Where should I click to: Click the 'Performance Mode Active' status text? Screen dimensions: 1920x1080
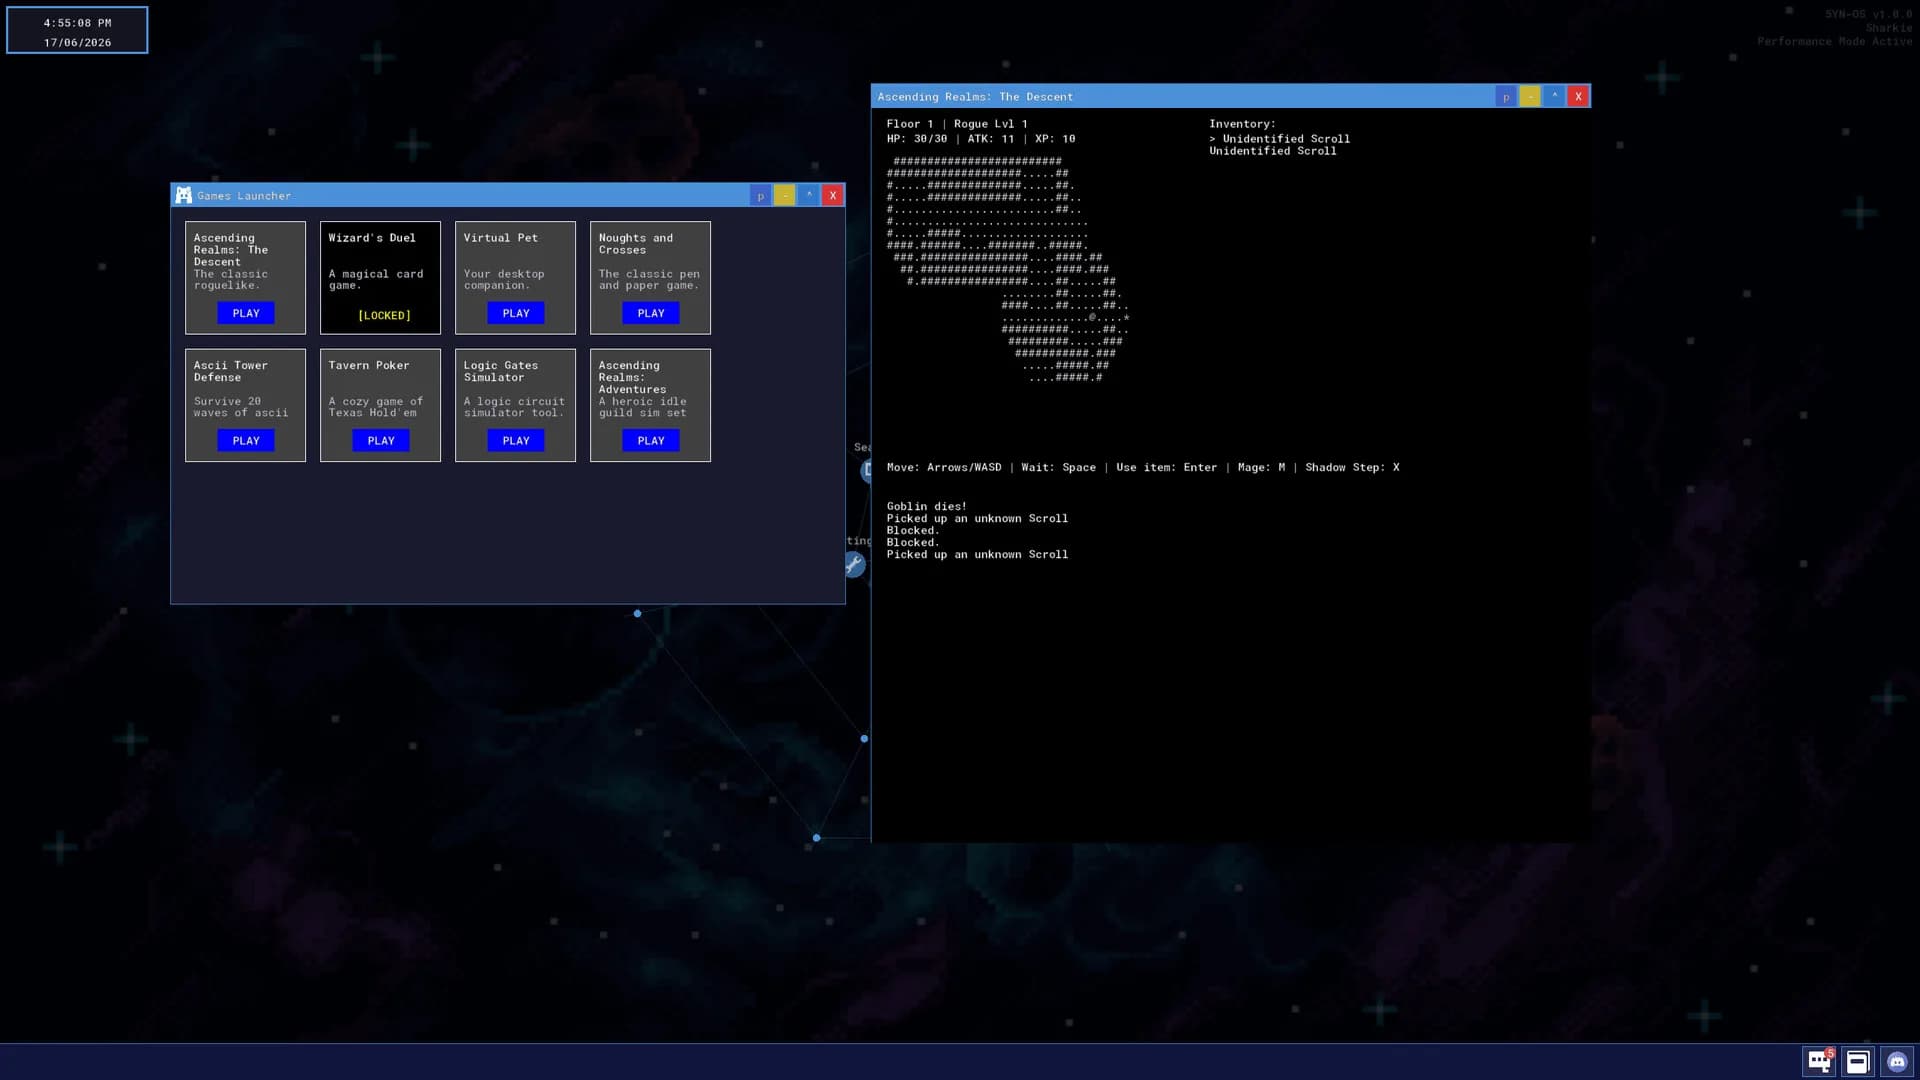[x=1834, y=41]
